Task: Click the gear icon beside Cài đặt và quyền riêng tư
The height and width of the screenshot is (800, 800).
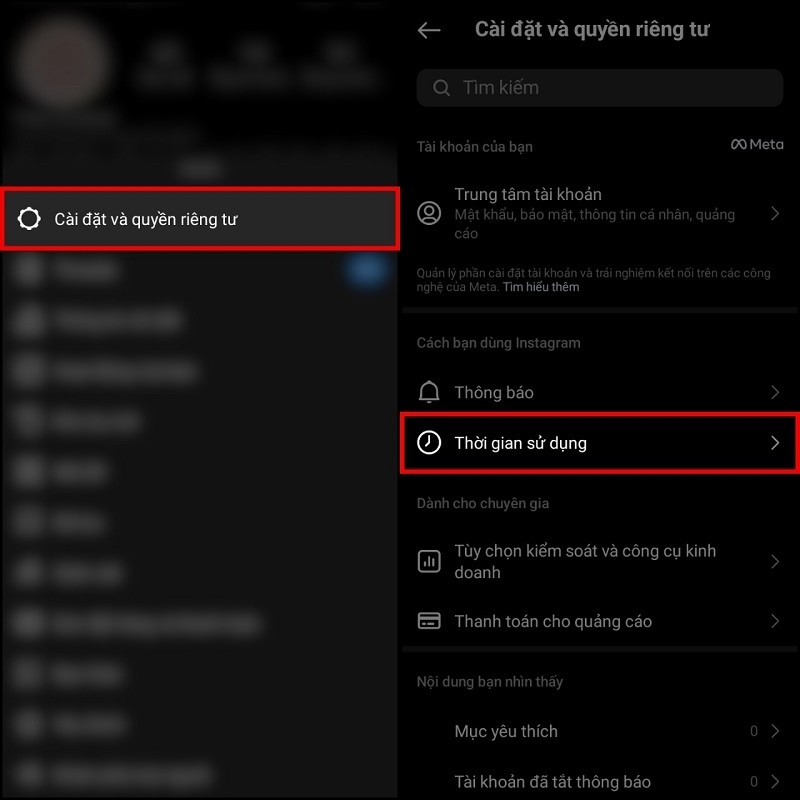Action: [29, 218]
